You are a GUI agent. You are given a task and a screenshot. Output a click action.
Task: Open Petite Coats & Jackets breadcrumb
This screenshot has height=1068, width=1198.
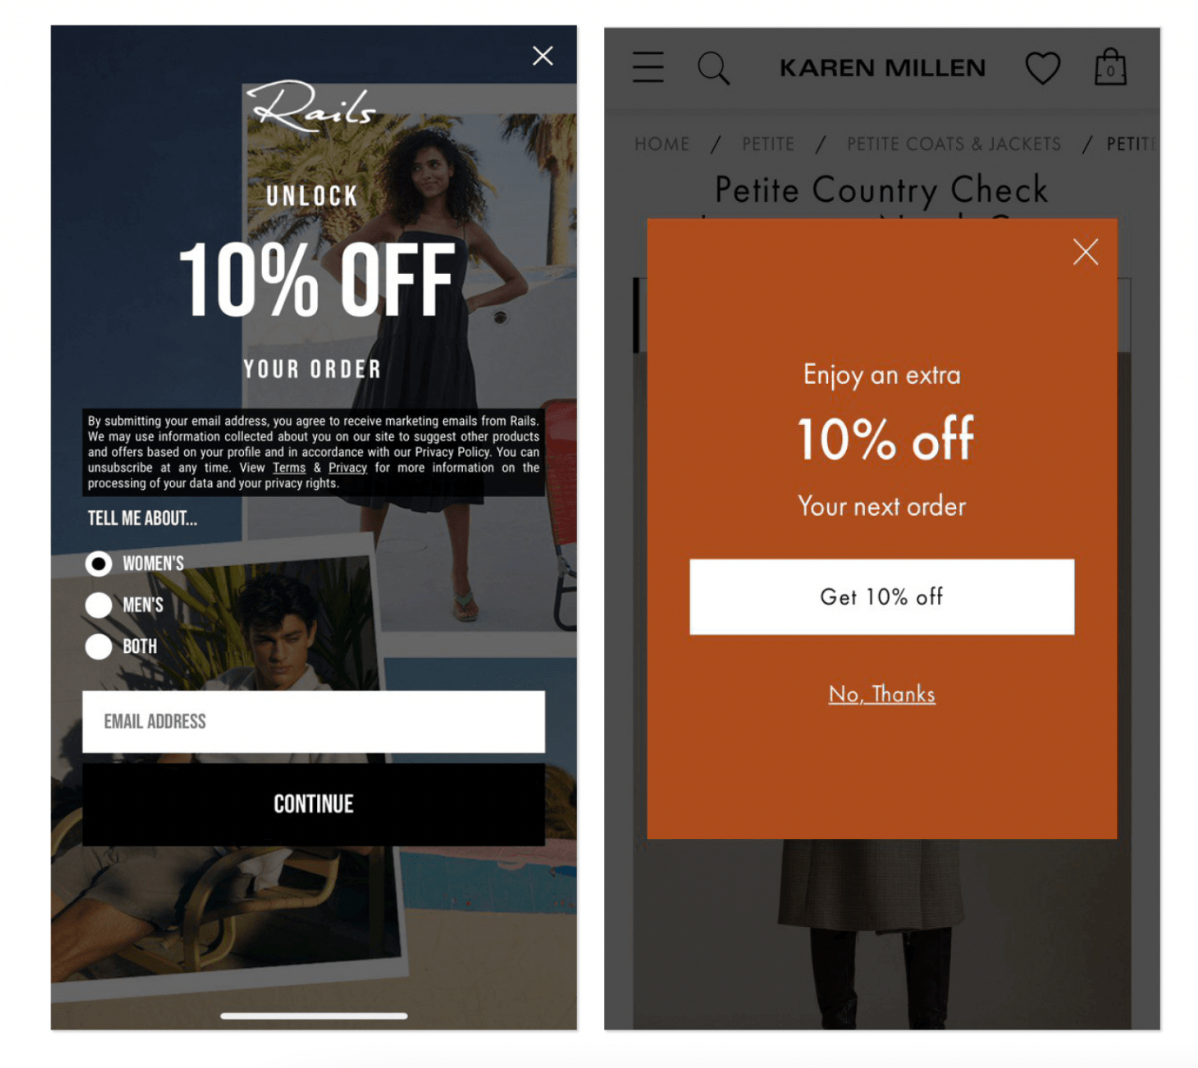point(954,144)
